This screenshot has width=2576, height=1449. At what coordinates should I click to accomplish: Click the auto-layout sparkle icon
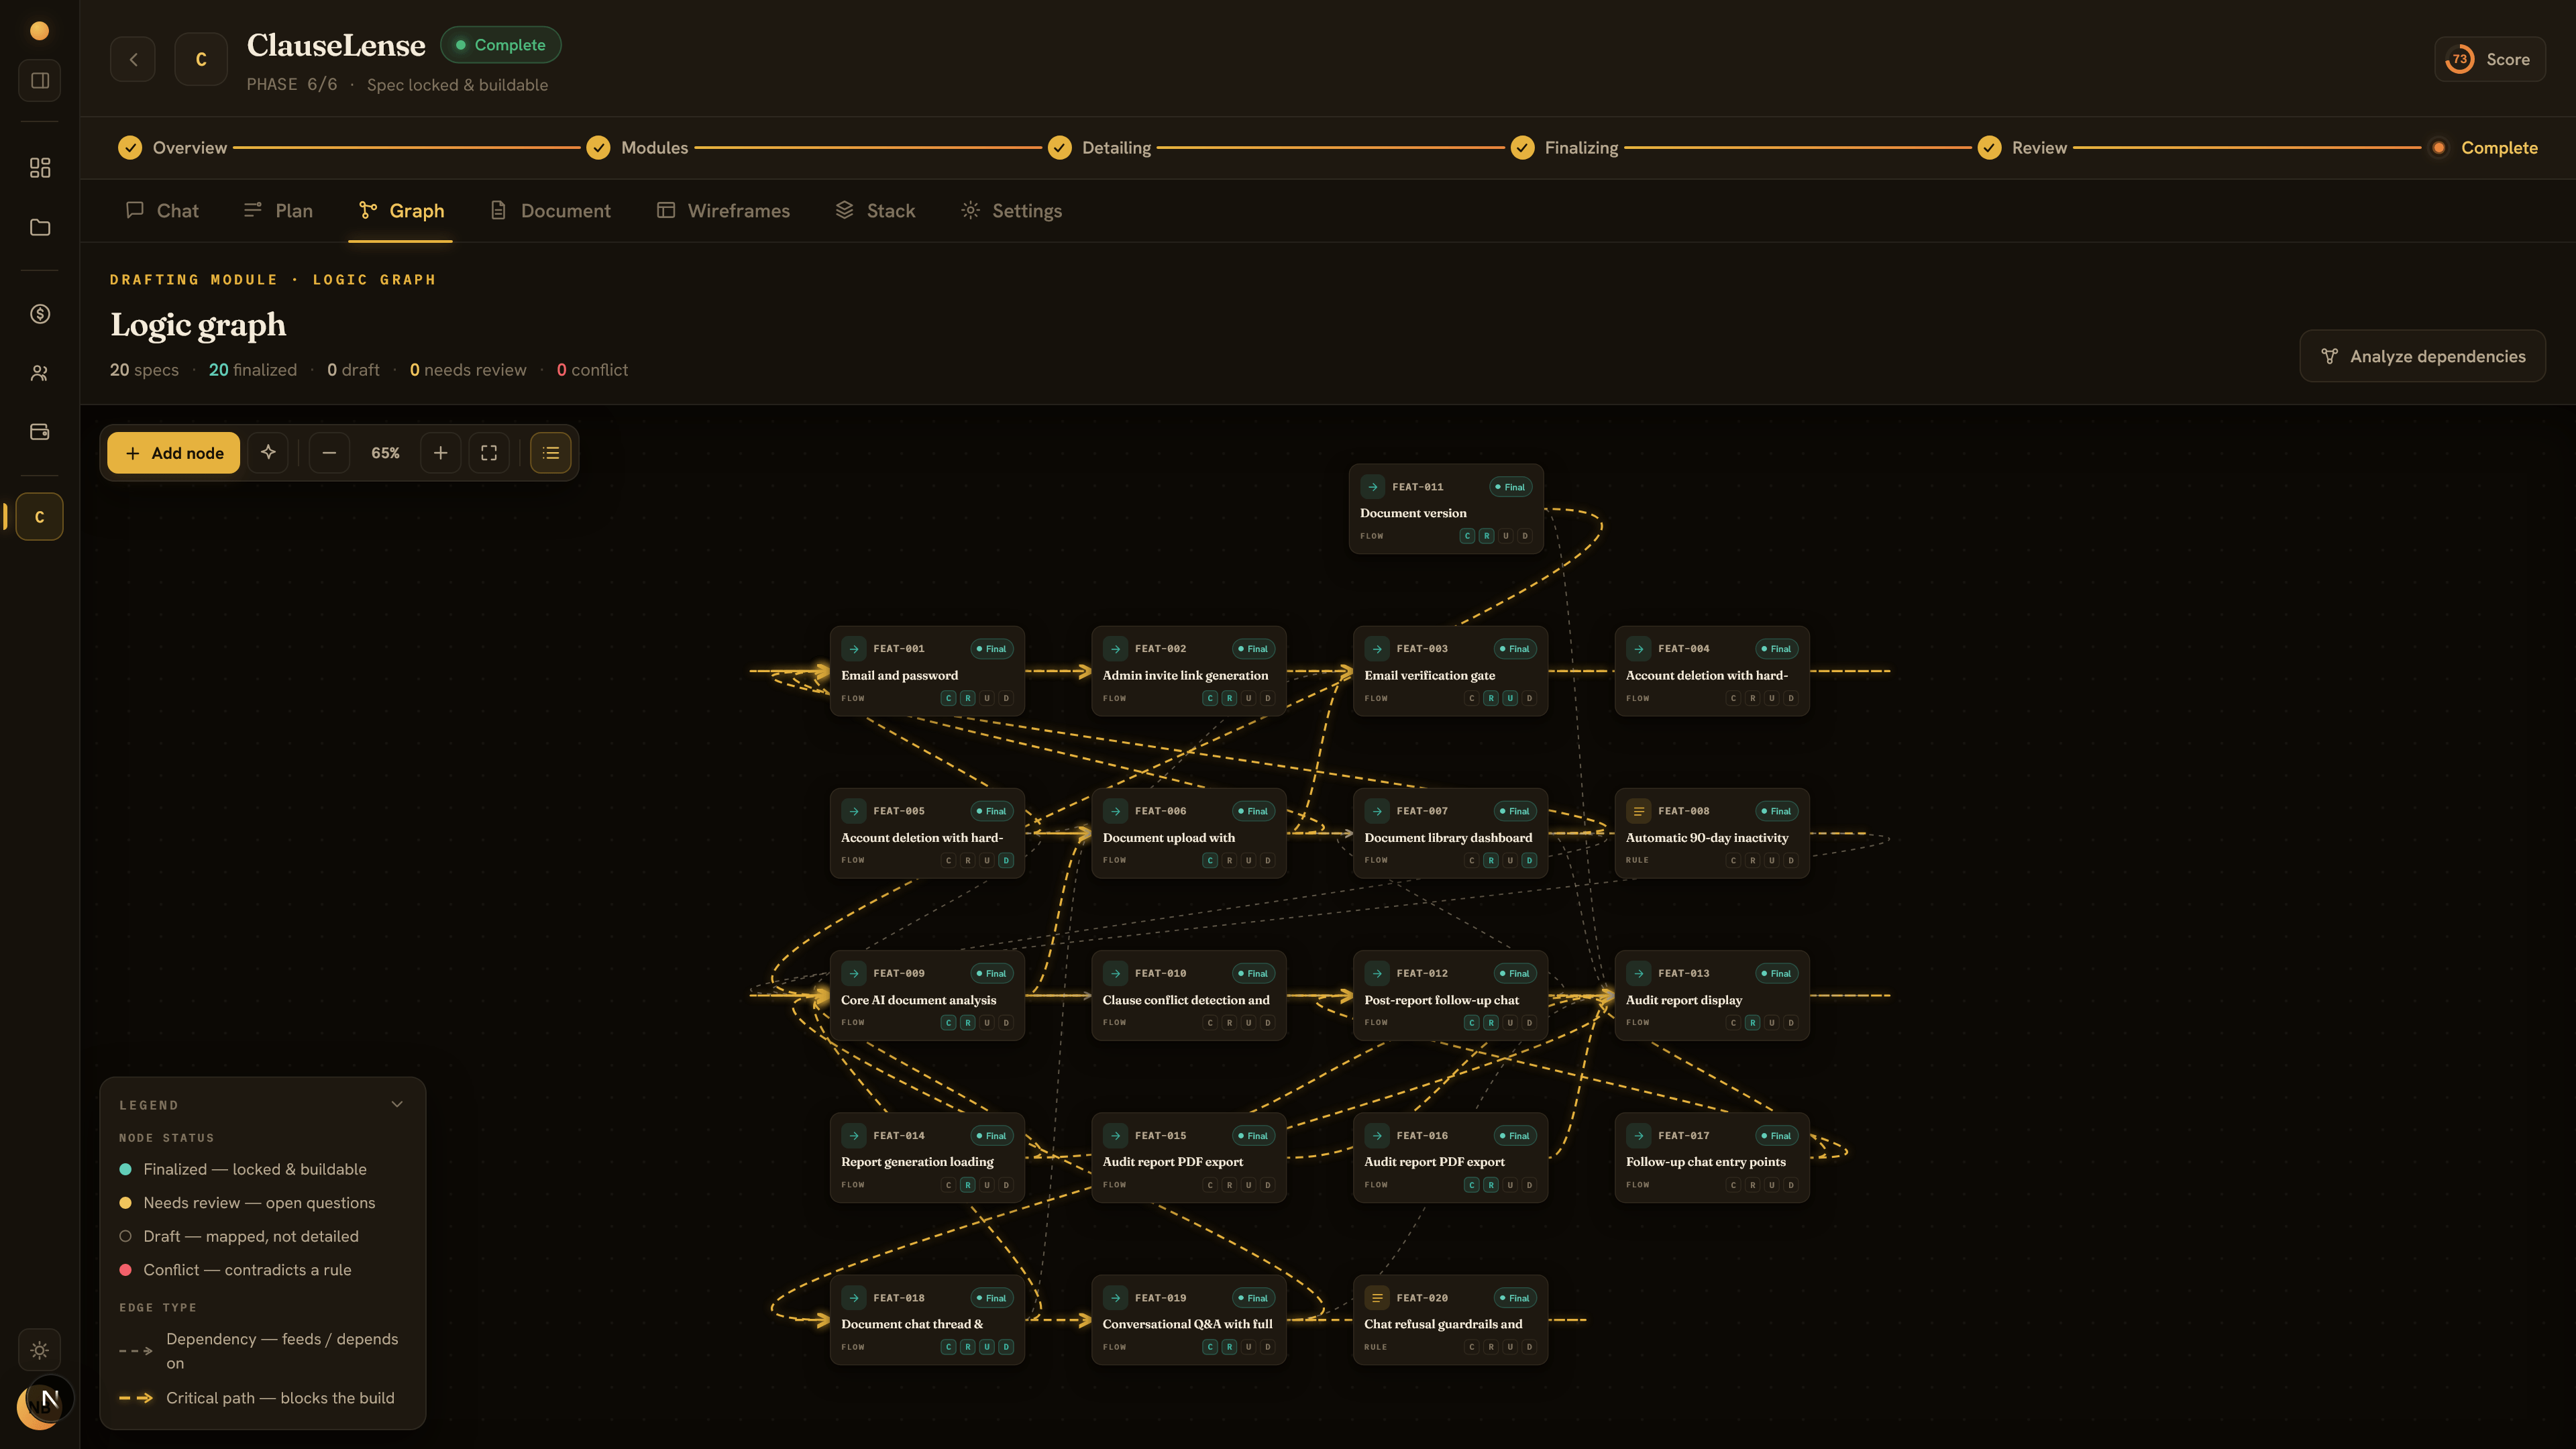268,453
